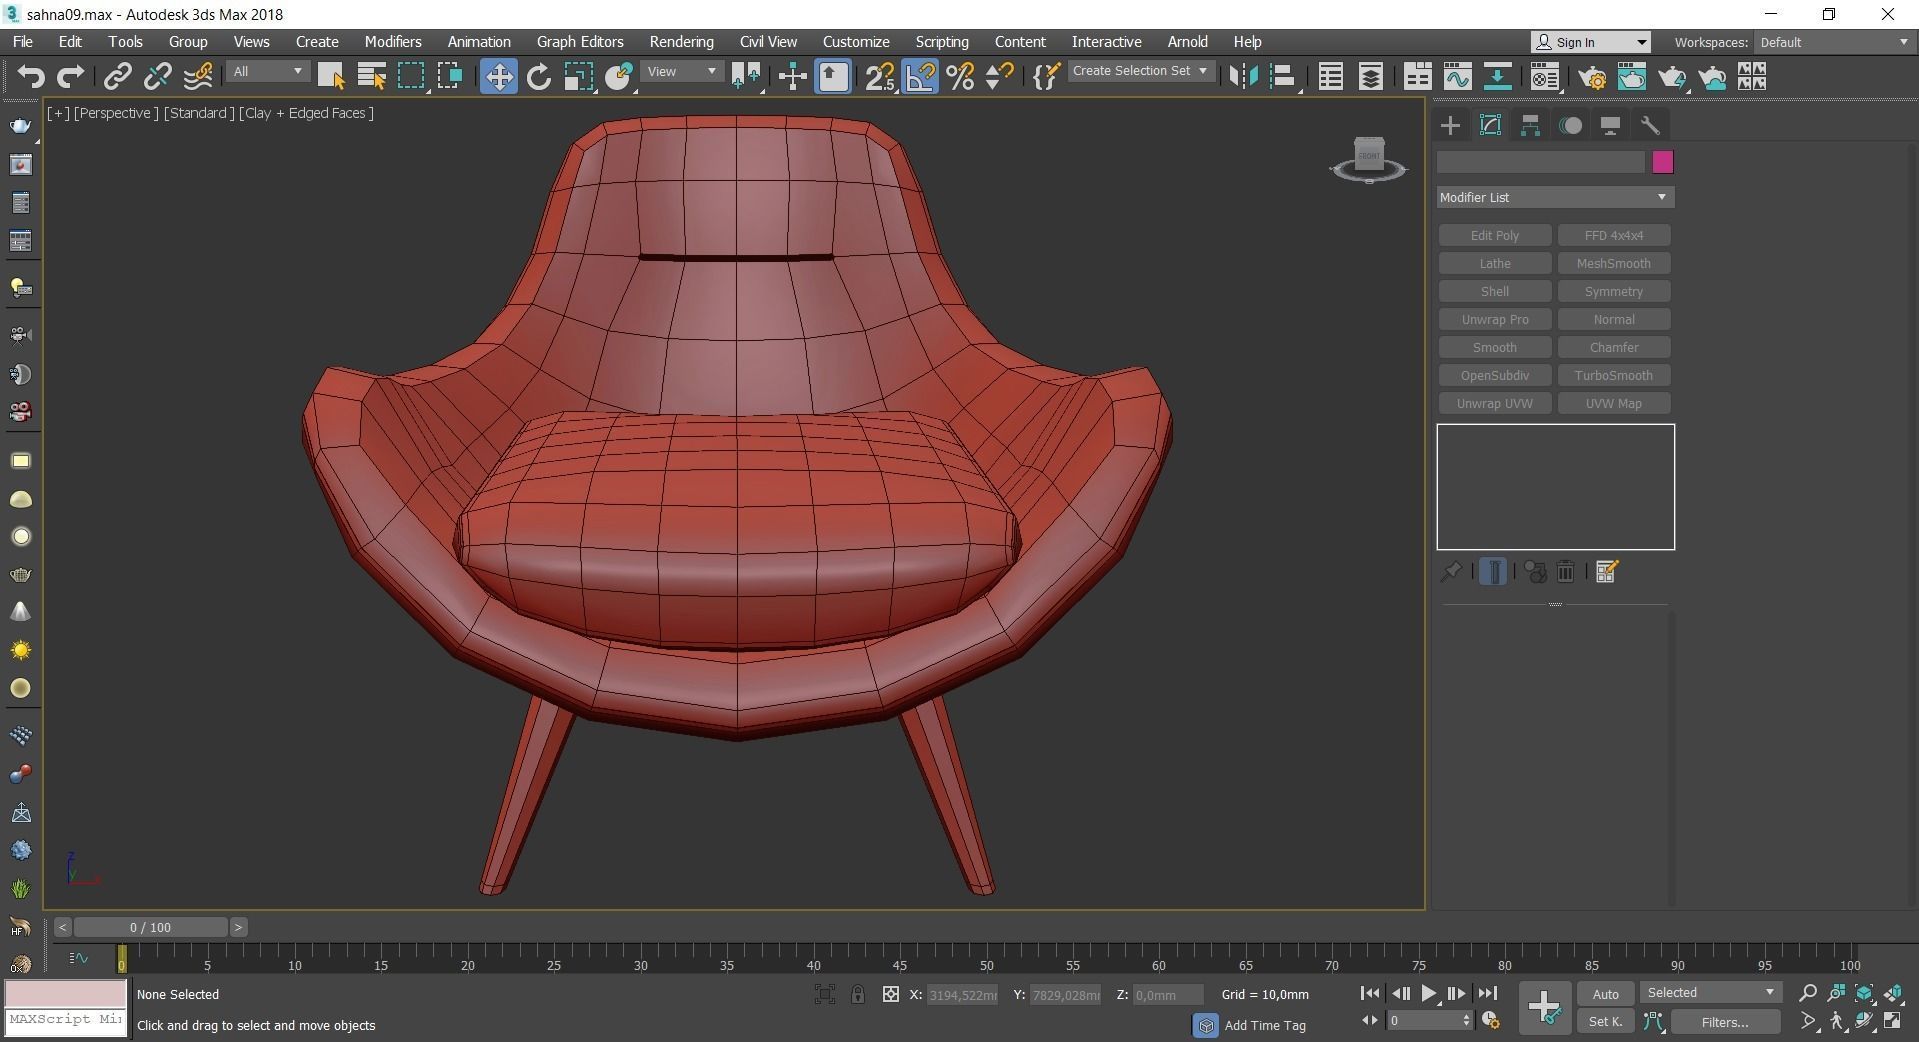Image resolution: width=1919 pixels, height=1042 pixels.
Task: Choose Rectangular Selection Region tool
Action: click(411, 76)
